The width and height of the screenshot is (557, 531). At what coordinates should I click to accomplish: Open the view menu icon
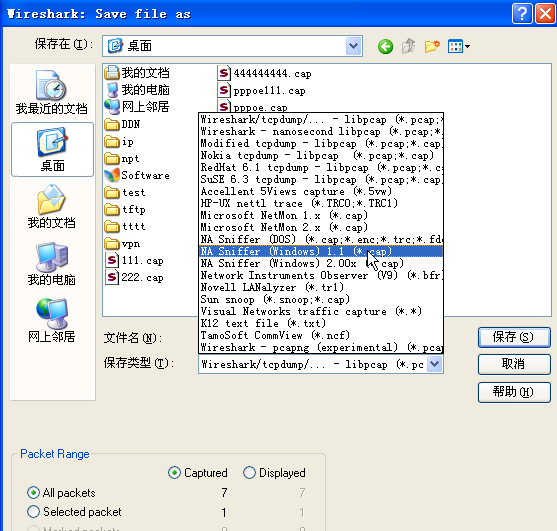[459, 46]
